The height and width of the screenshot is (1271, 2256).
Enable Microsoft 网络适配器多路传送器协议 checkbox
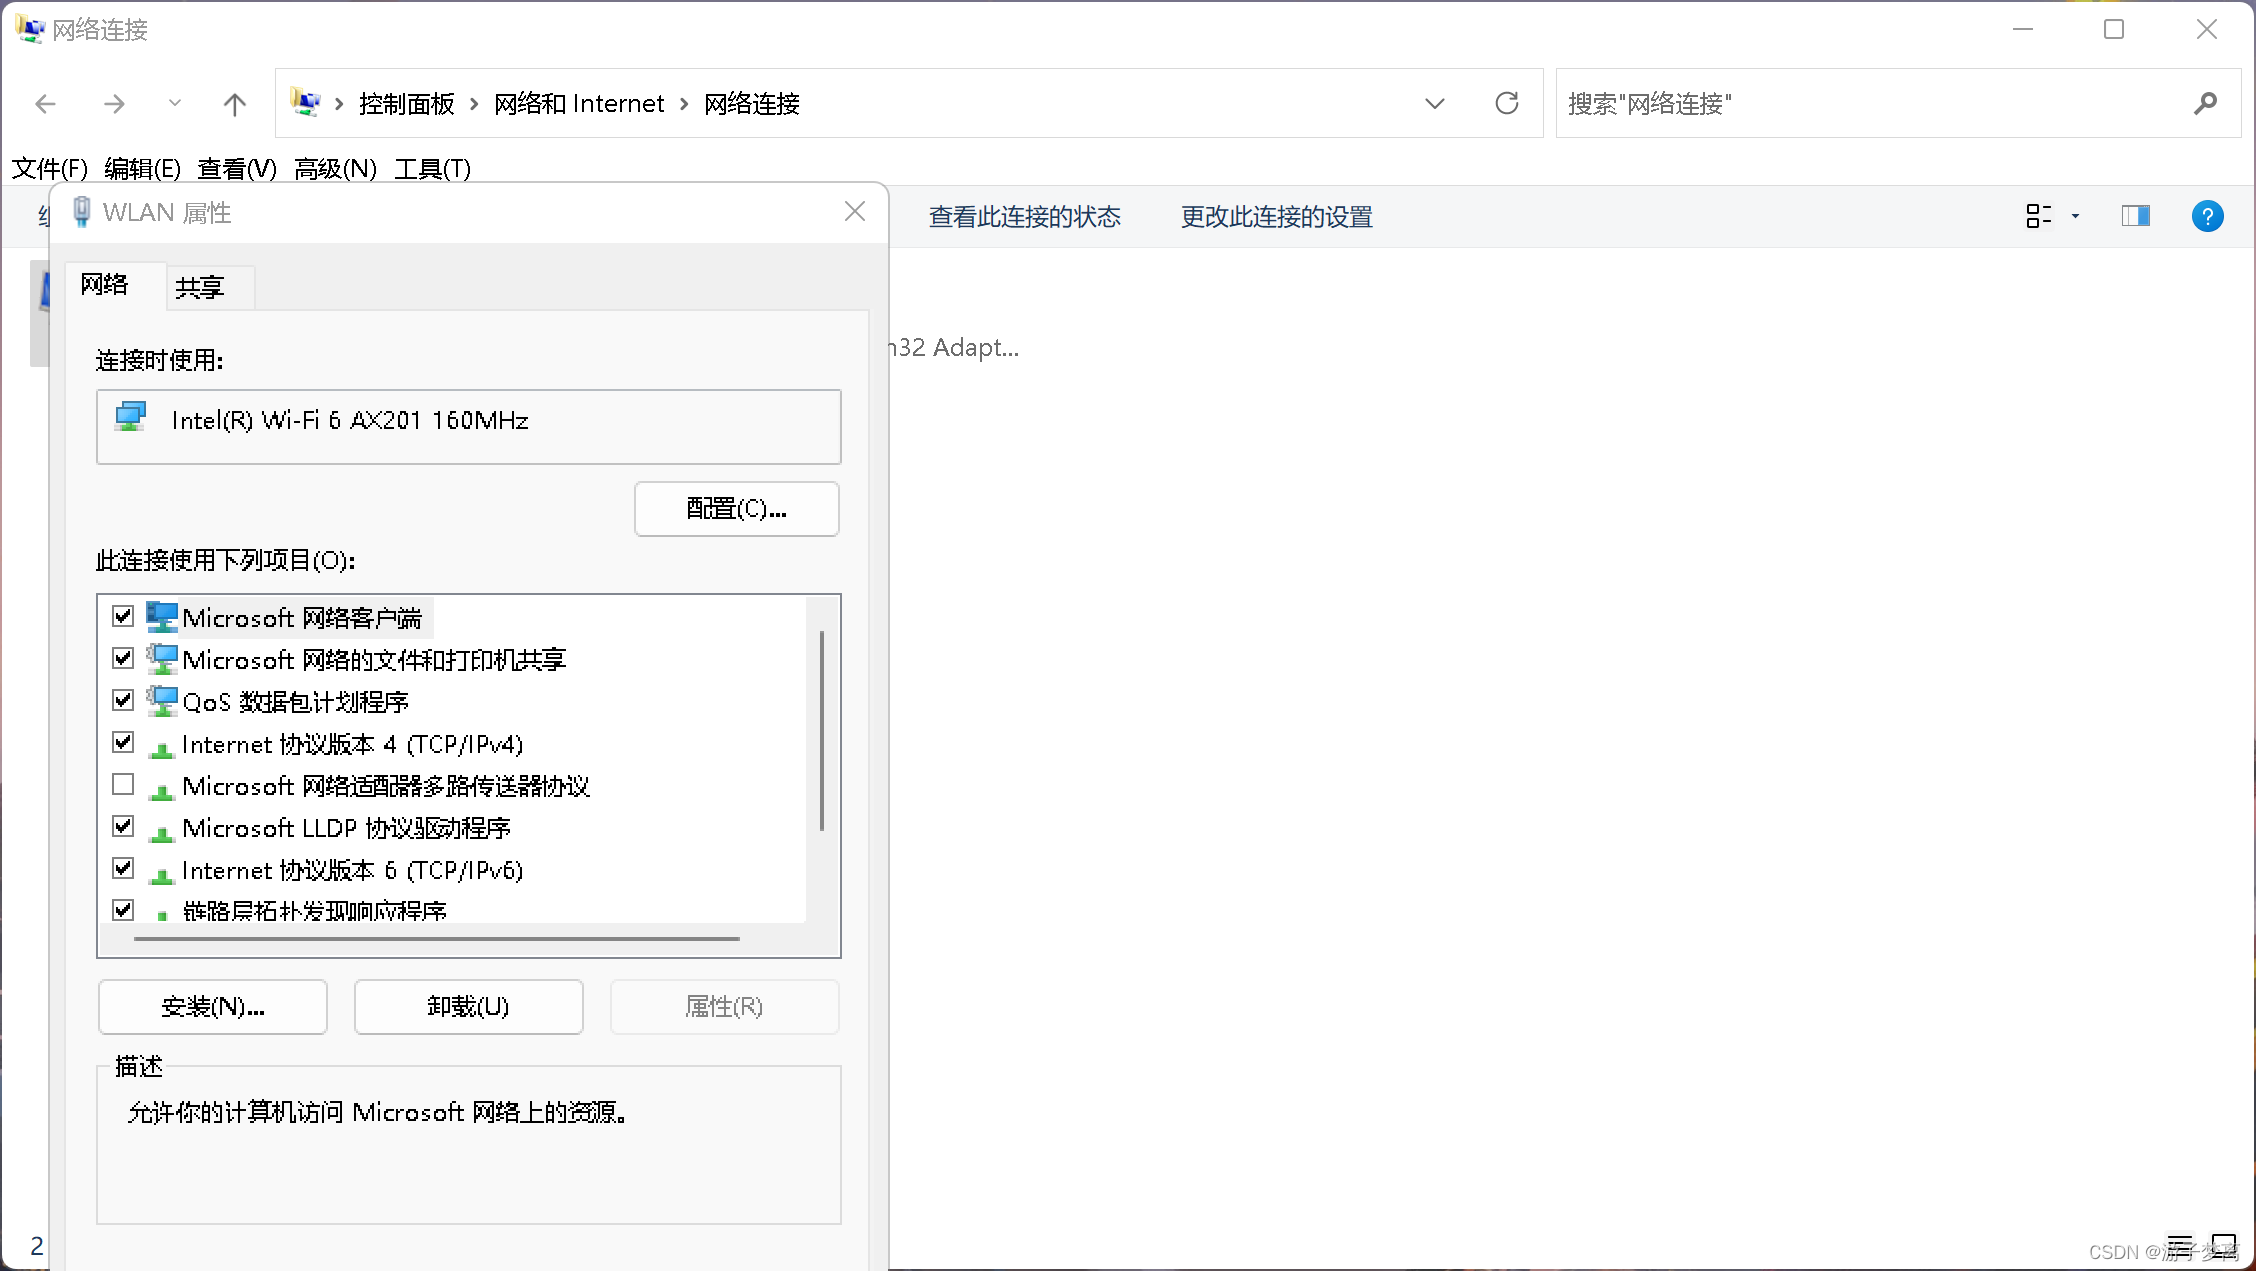click(123, 785)
